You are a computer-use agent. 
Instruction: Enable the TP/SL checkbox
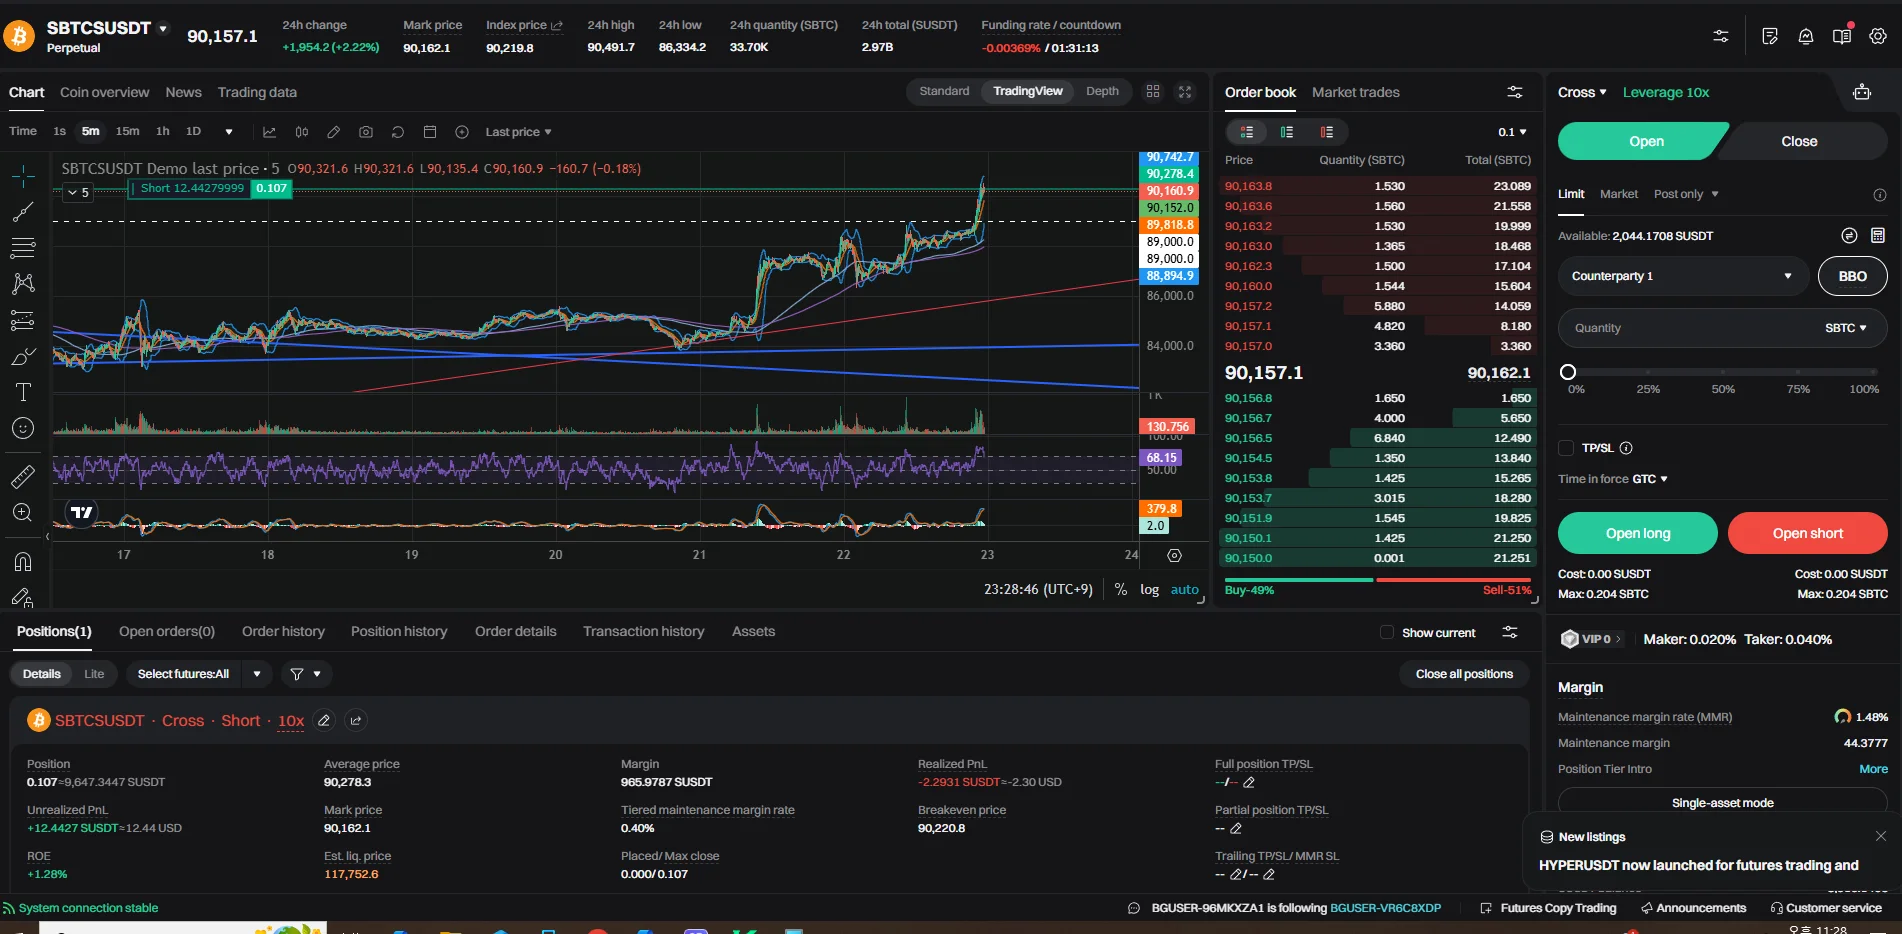tap(1566, 448)
